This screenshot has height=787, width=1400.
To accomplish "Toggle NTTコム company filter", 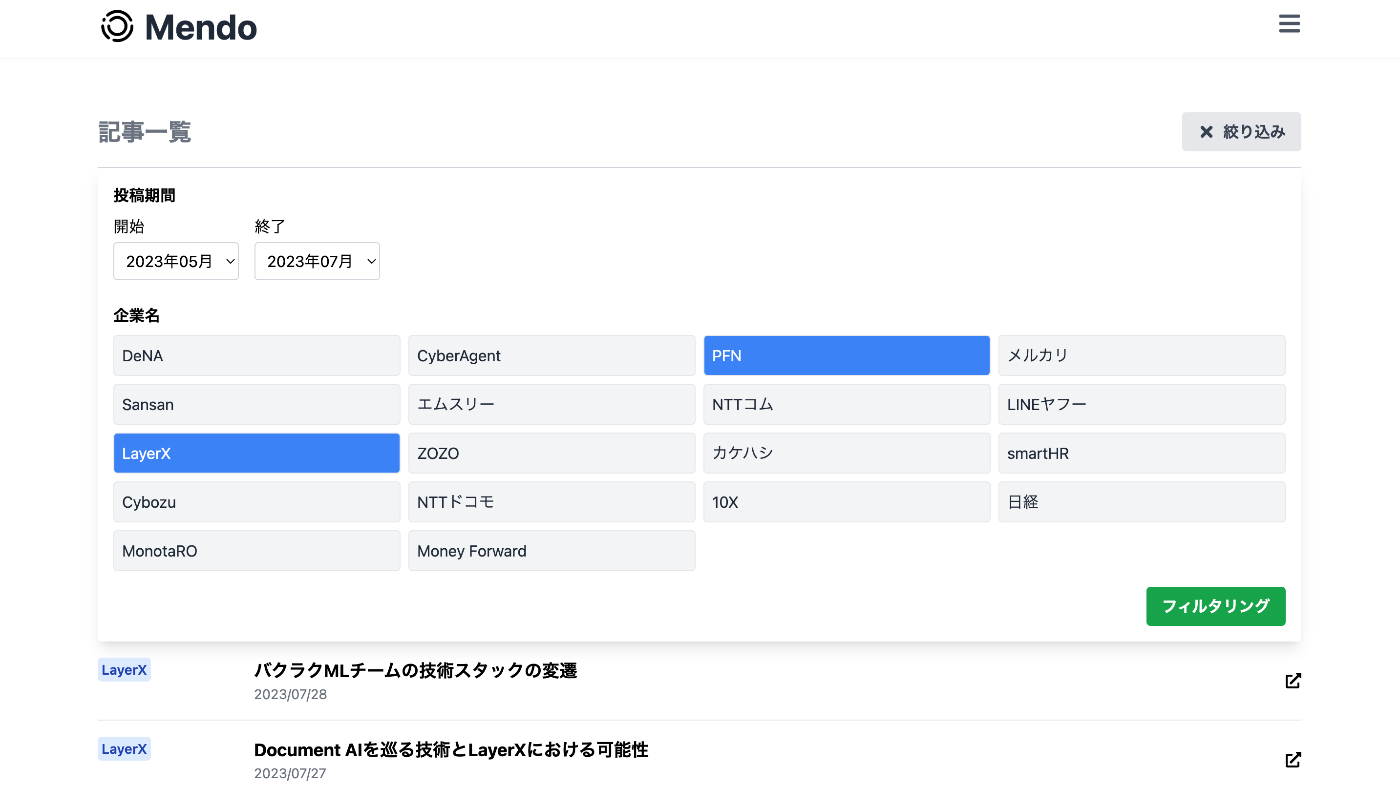I will [847, 405].
